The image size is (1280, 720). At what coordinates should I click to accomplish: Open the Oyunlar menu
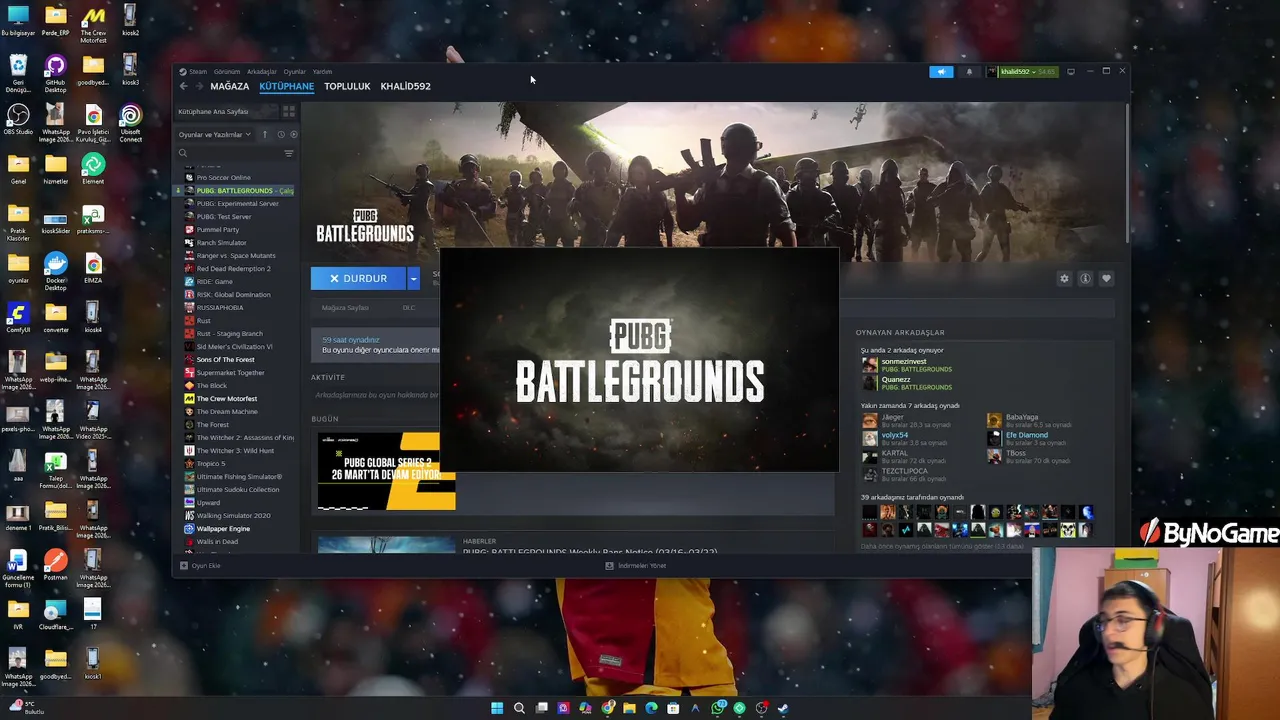(294, 72)
